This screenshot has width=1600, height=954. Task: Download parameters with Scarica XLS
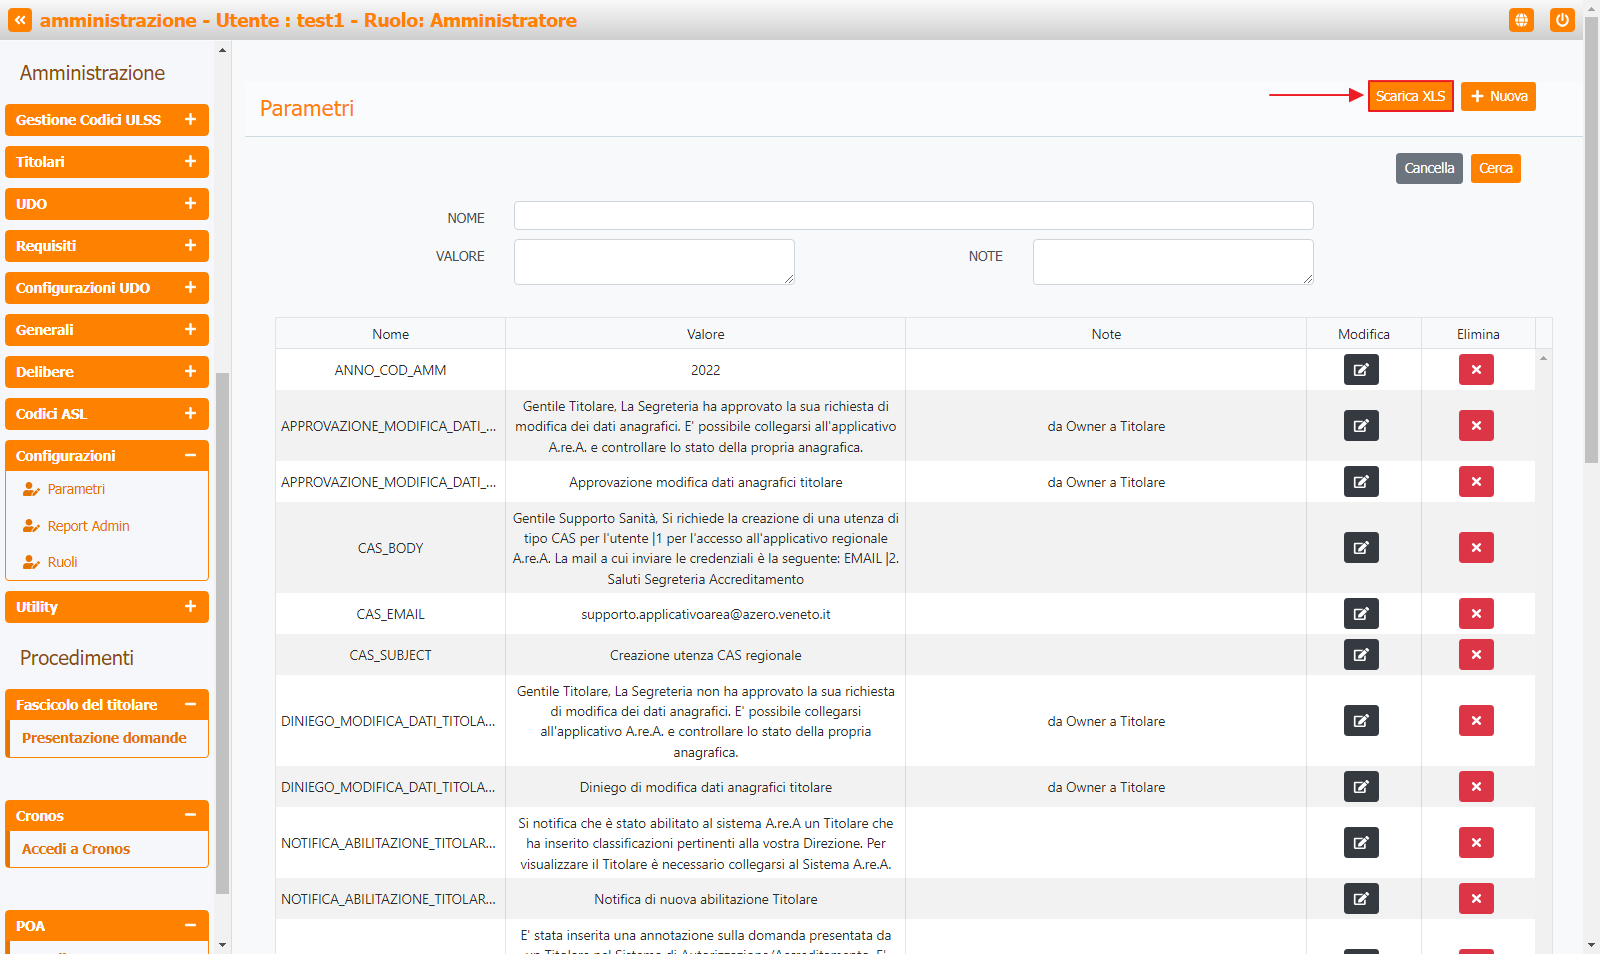(x=1410, y=96)
